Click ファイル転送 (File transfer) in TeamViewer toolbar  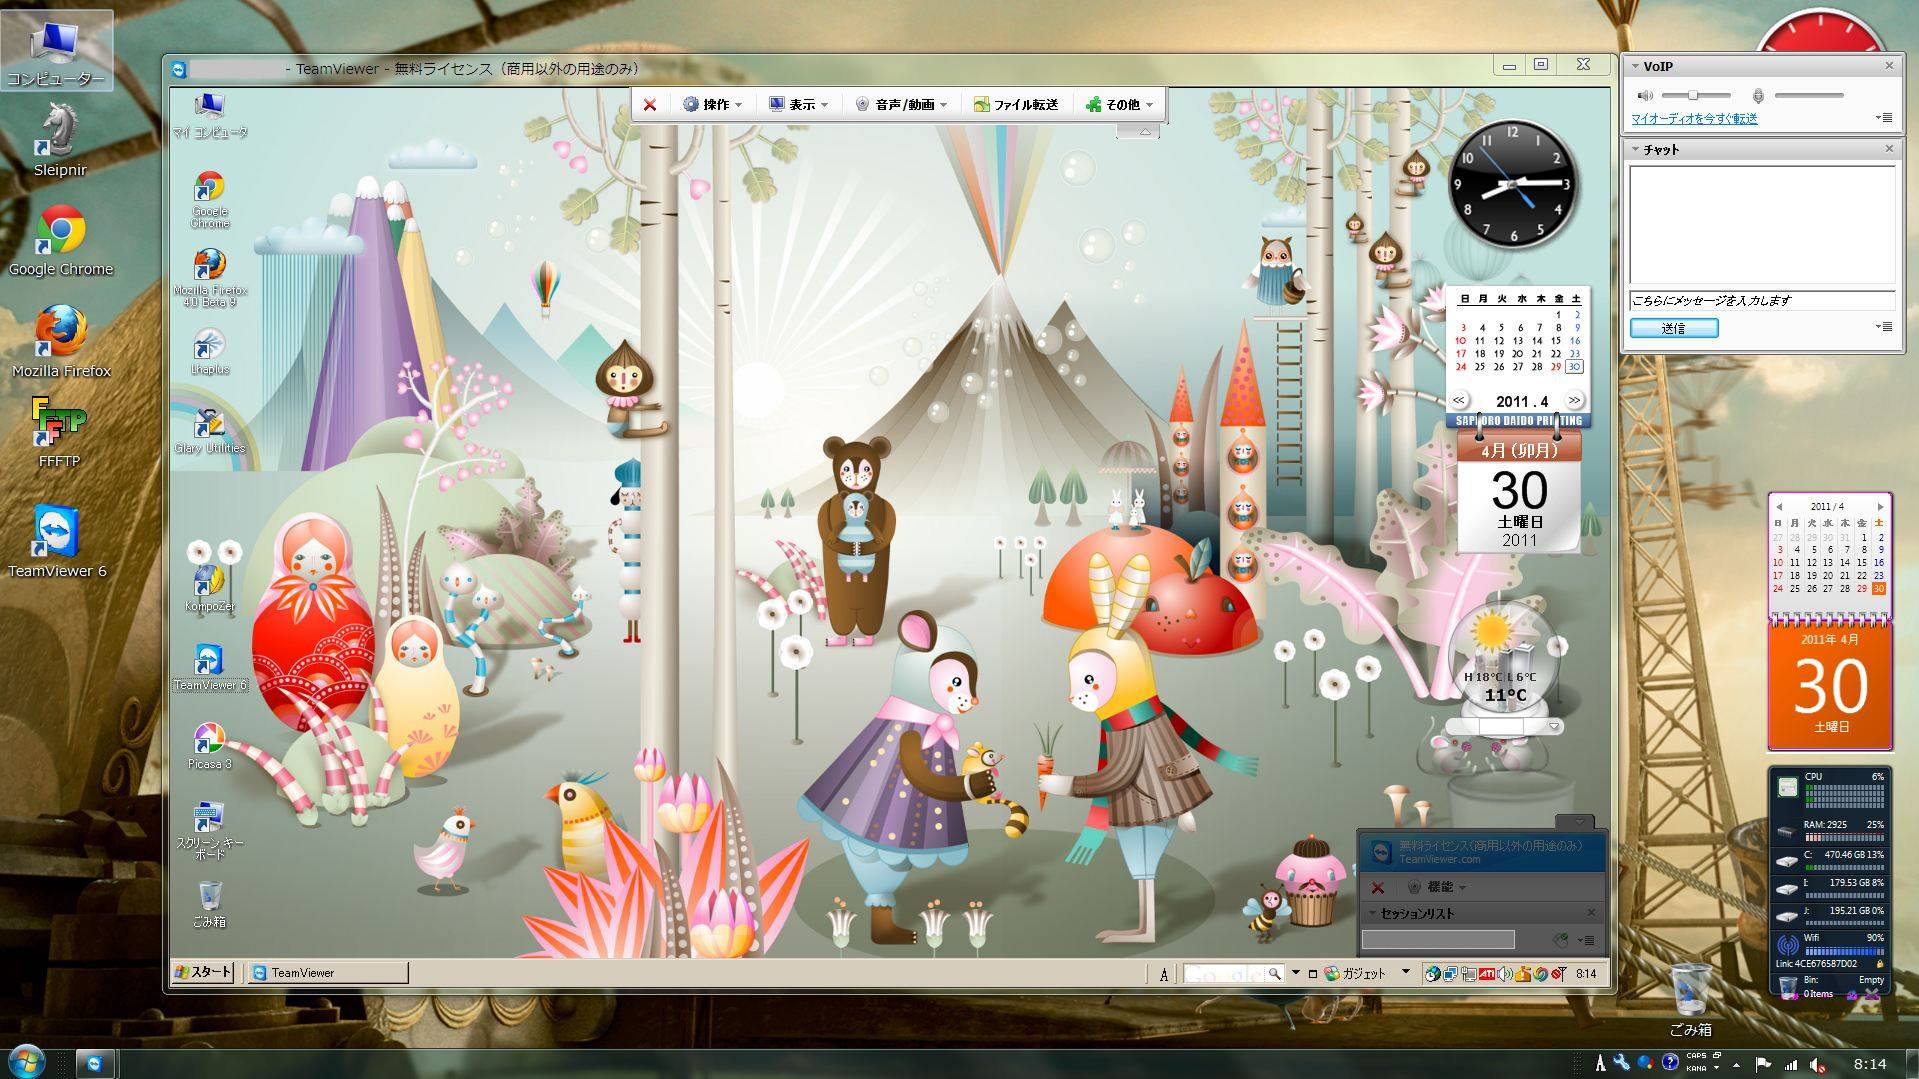pos(1015,104)
